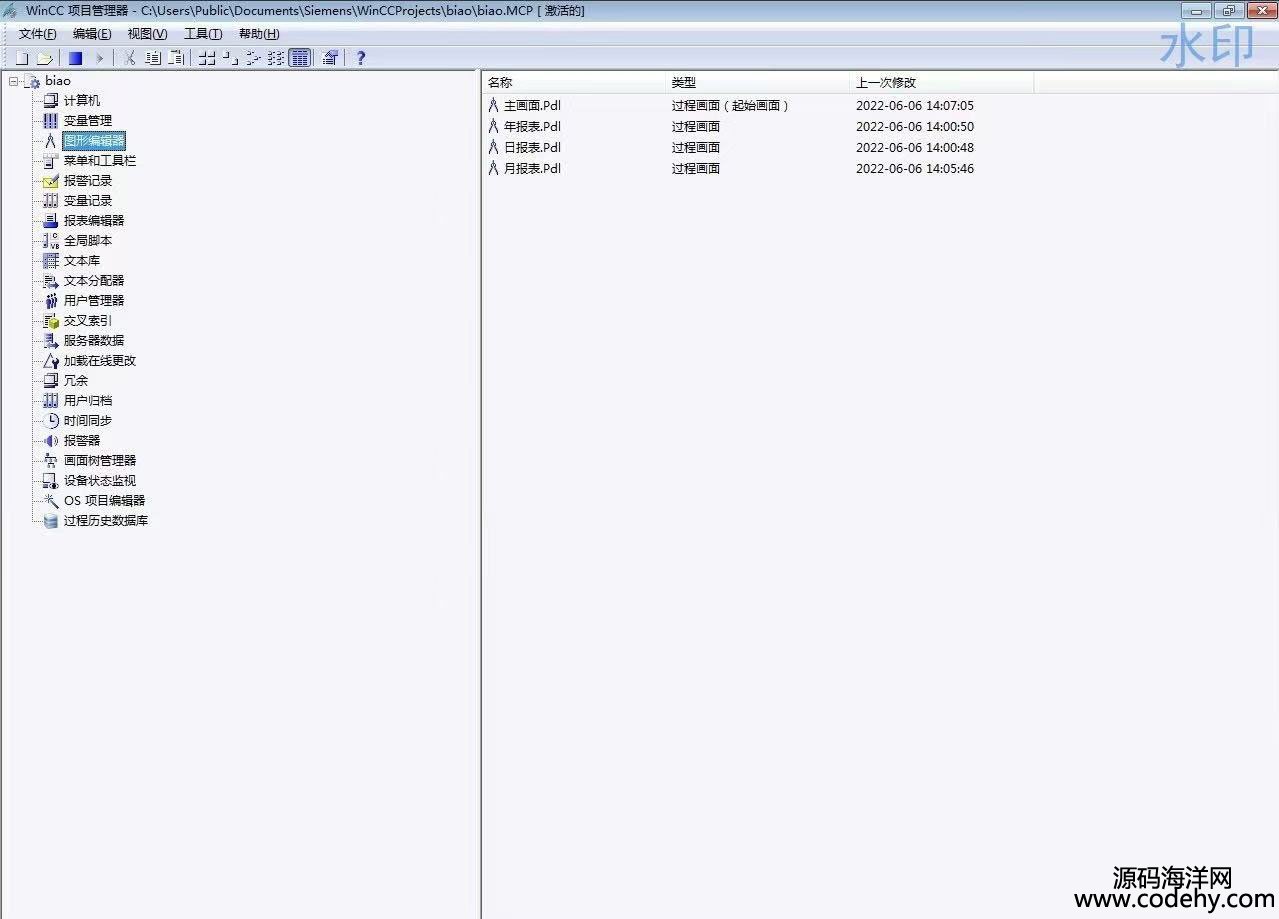Select 文本分配器 in the tree
The width and height of the screenshot is (1279, 919).
[94, 281]
